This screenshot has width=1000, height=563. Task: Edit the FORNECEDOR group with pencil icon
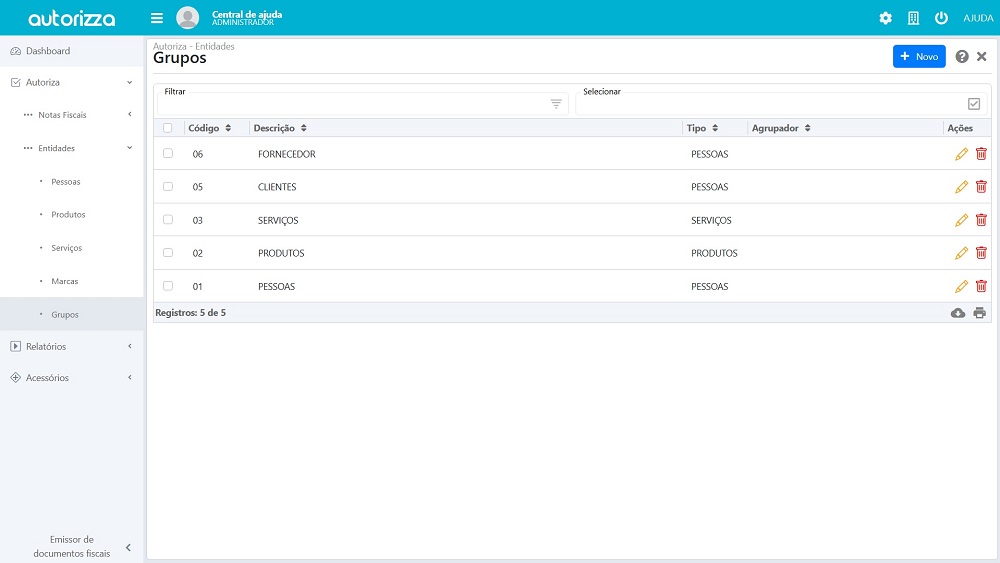961,154
